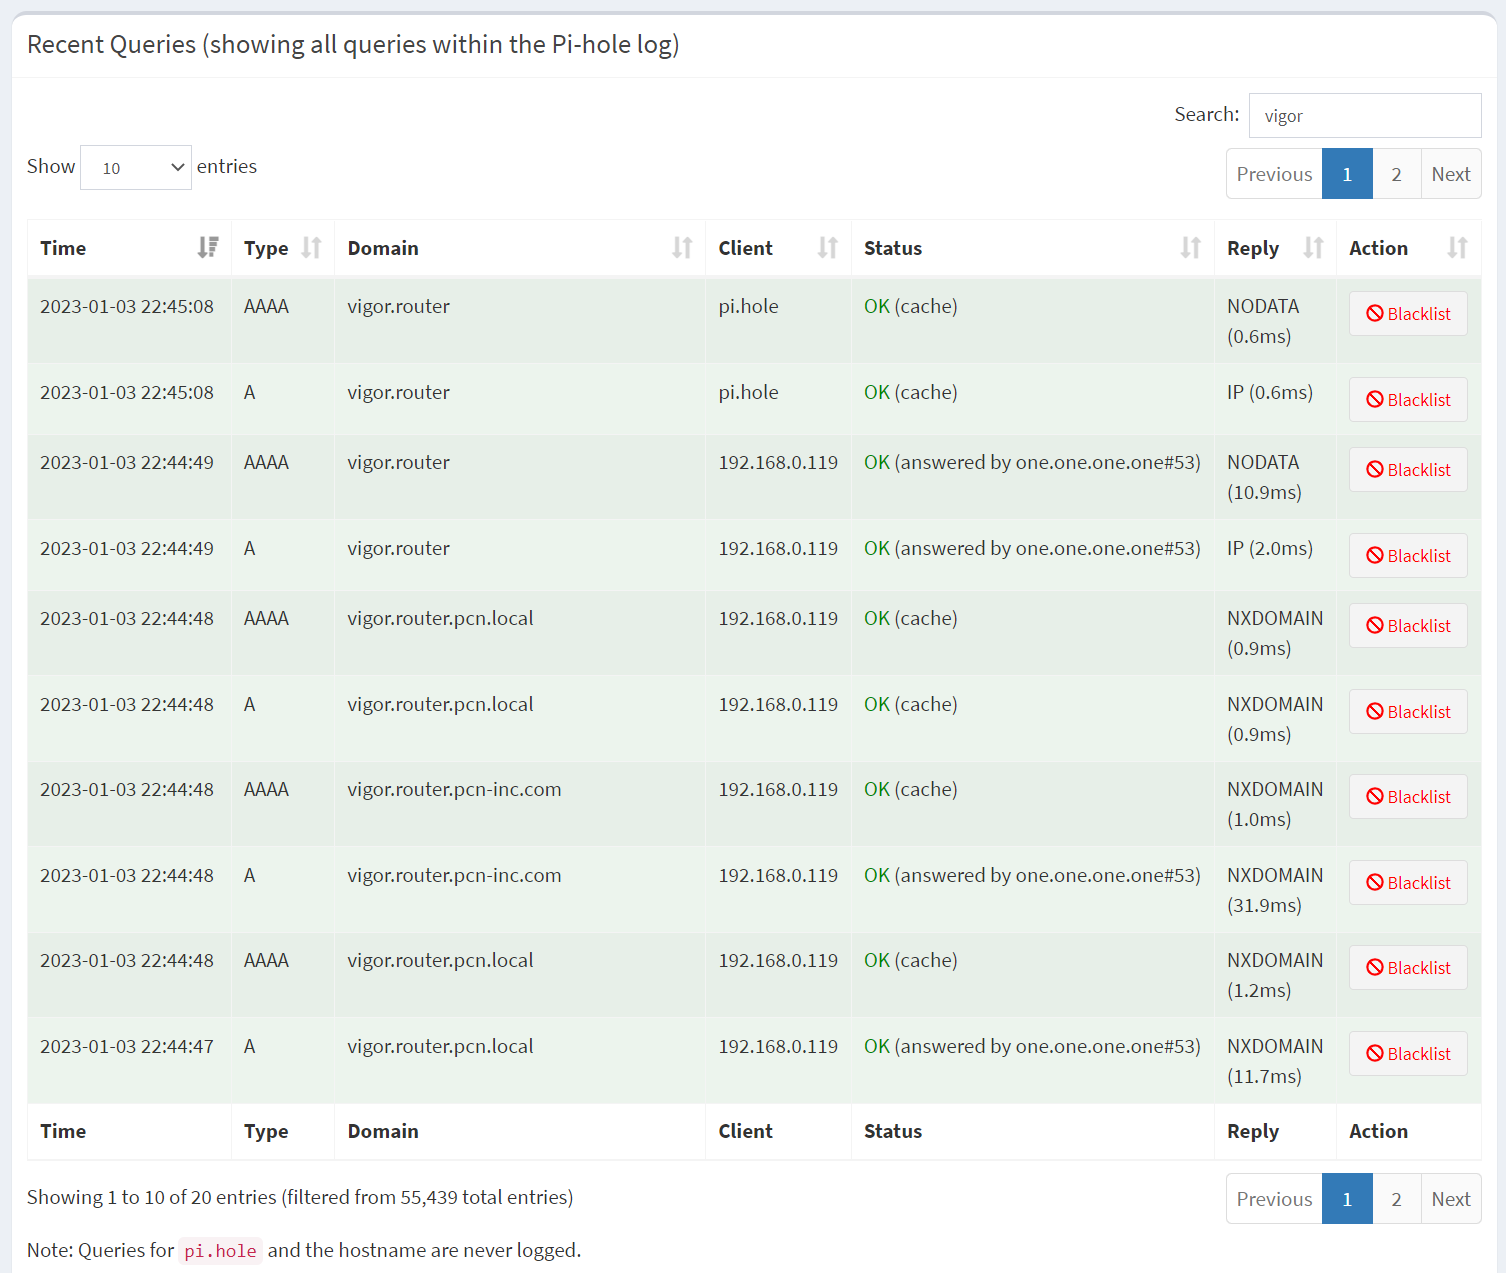Sort by Time column sort icon
The height and width of the screenshot is (1273, 1506).
click(208, 248)
